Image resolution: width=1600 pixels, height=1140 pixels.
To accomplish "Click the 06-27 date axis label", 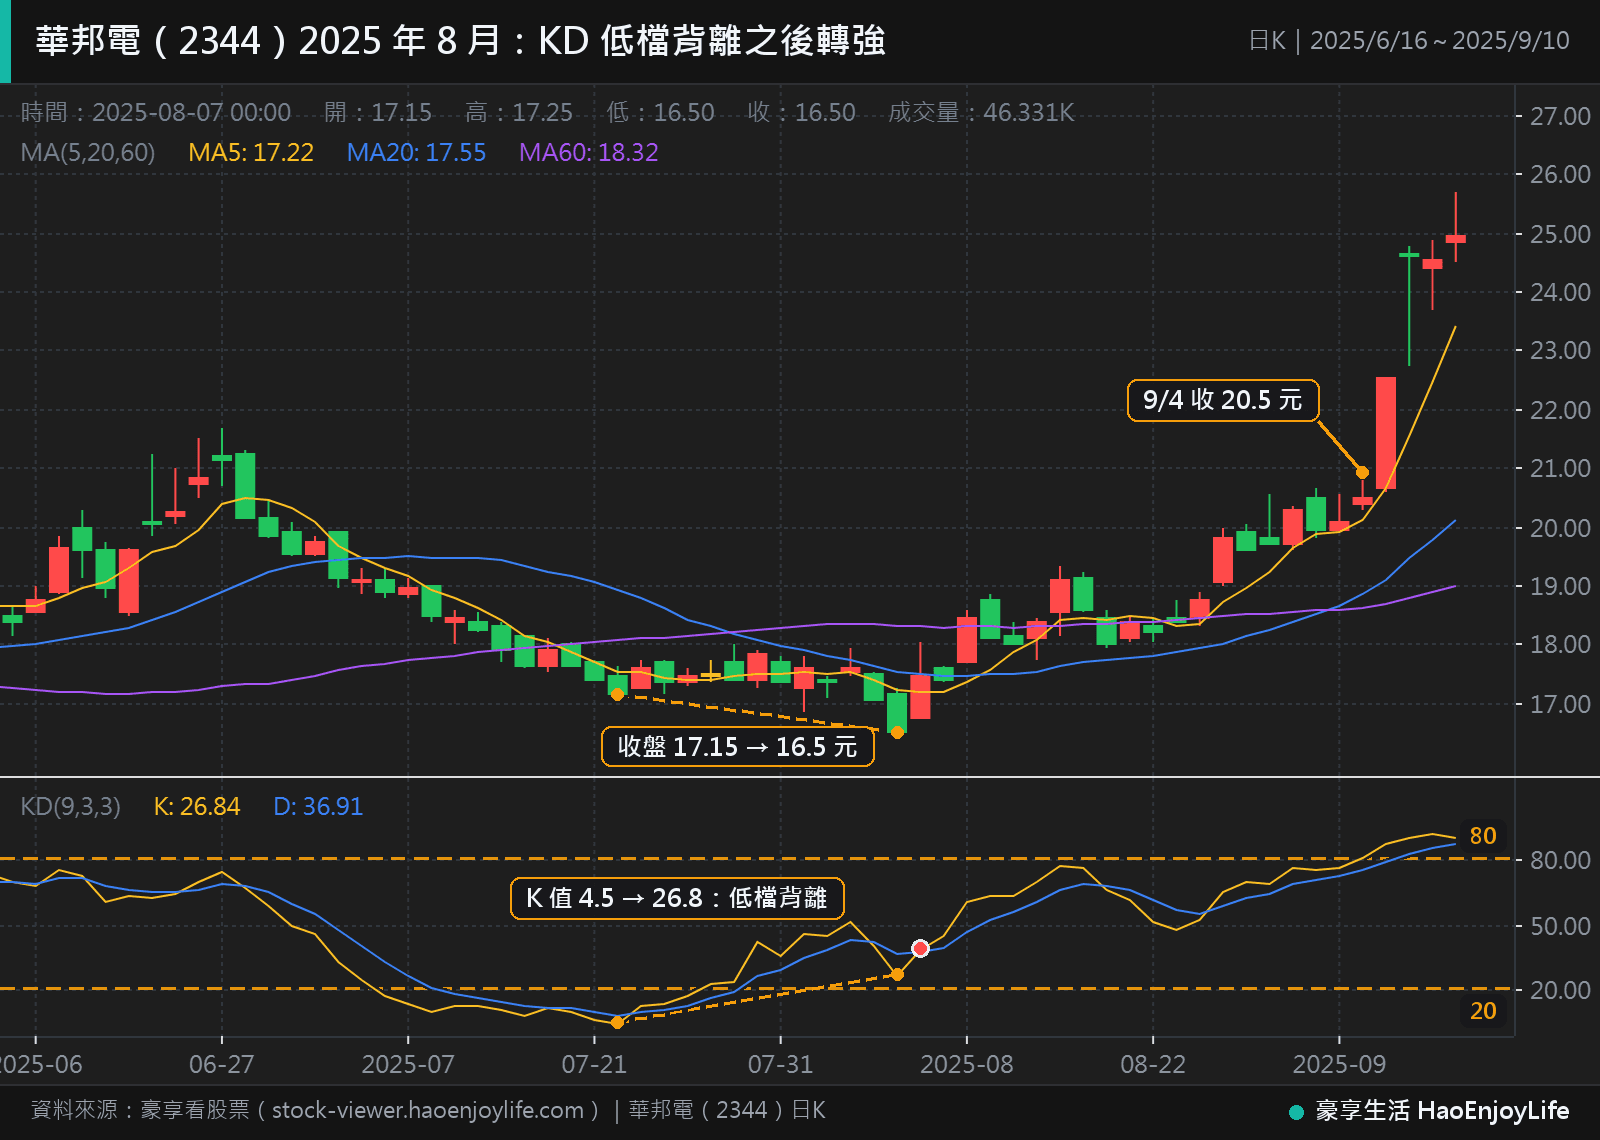I will pos(222,1064).
